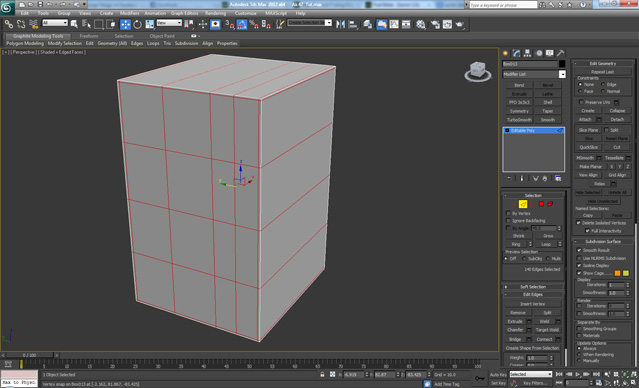
Task: Open the Create Selection Set dropdown
Action: (310, 22)
